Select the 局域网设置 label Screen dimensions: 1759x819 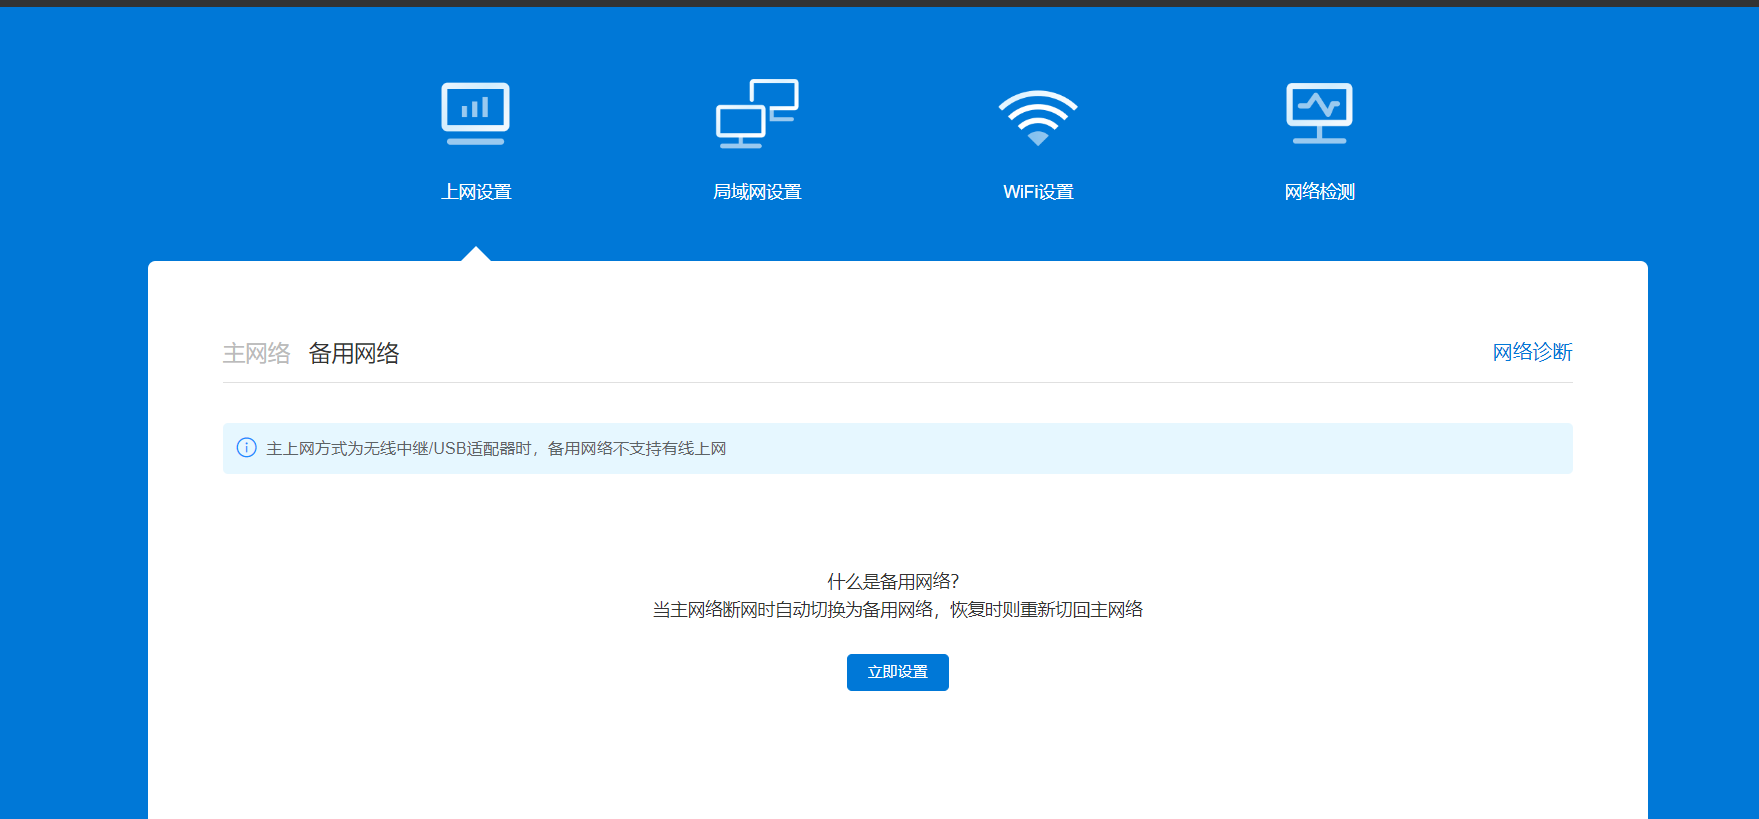pyautogui.click(x=757, y=192)
